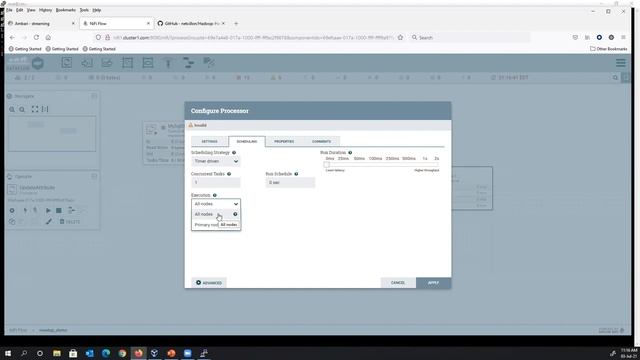Screen dimensions: 640x360
Task: Click Advanced in Configure Processor
Action: (209, 282)
